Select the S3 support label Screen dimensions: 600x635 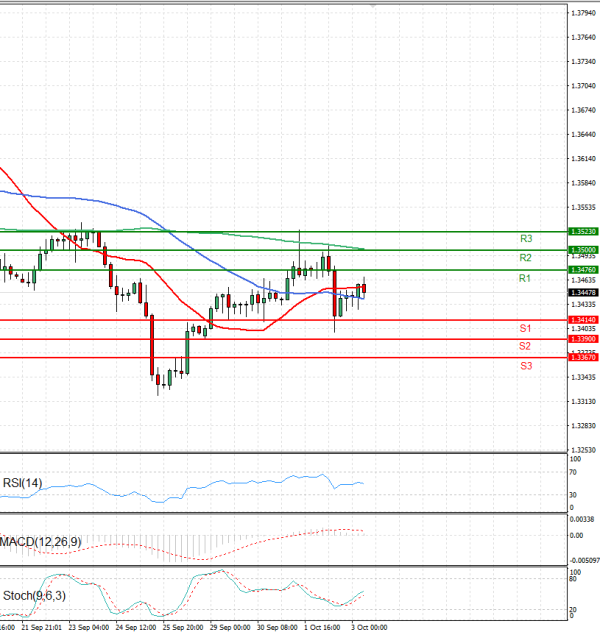(x=525, y=366)
